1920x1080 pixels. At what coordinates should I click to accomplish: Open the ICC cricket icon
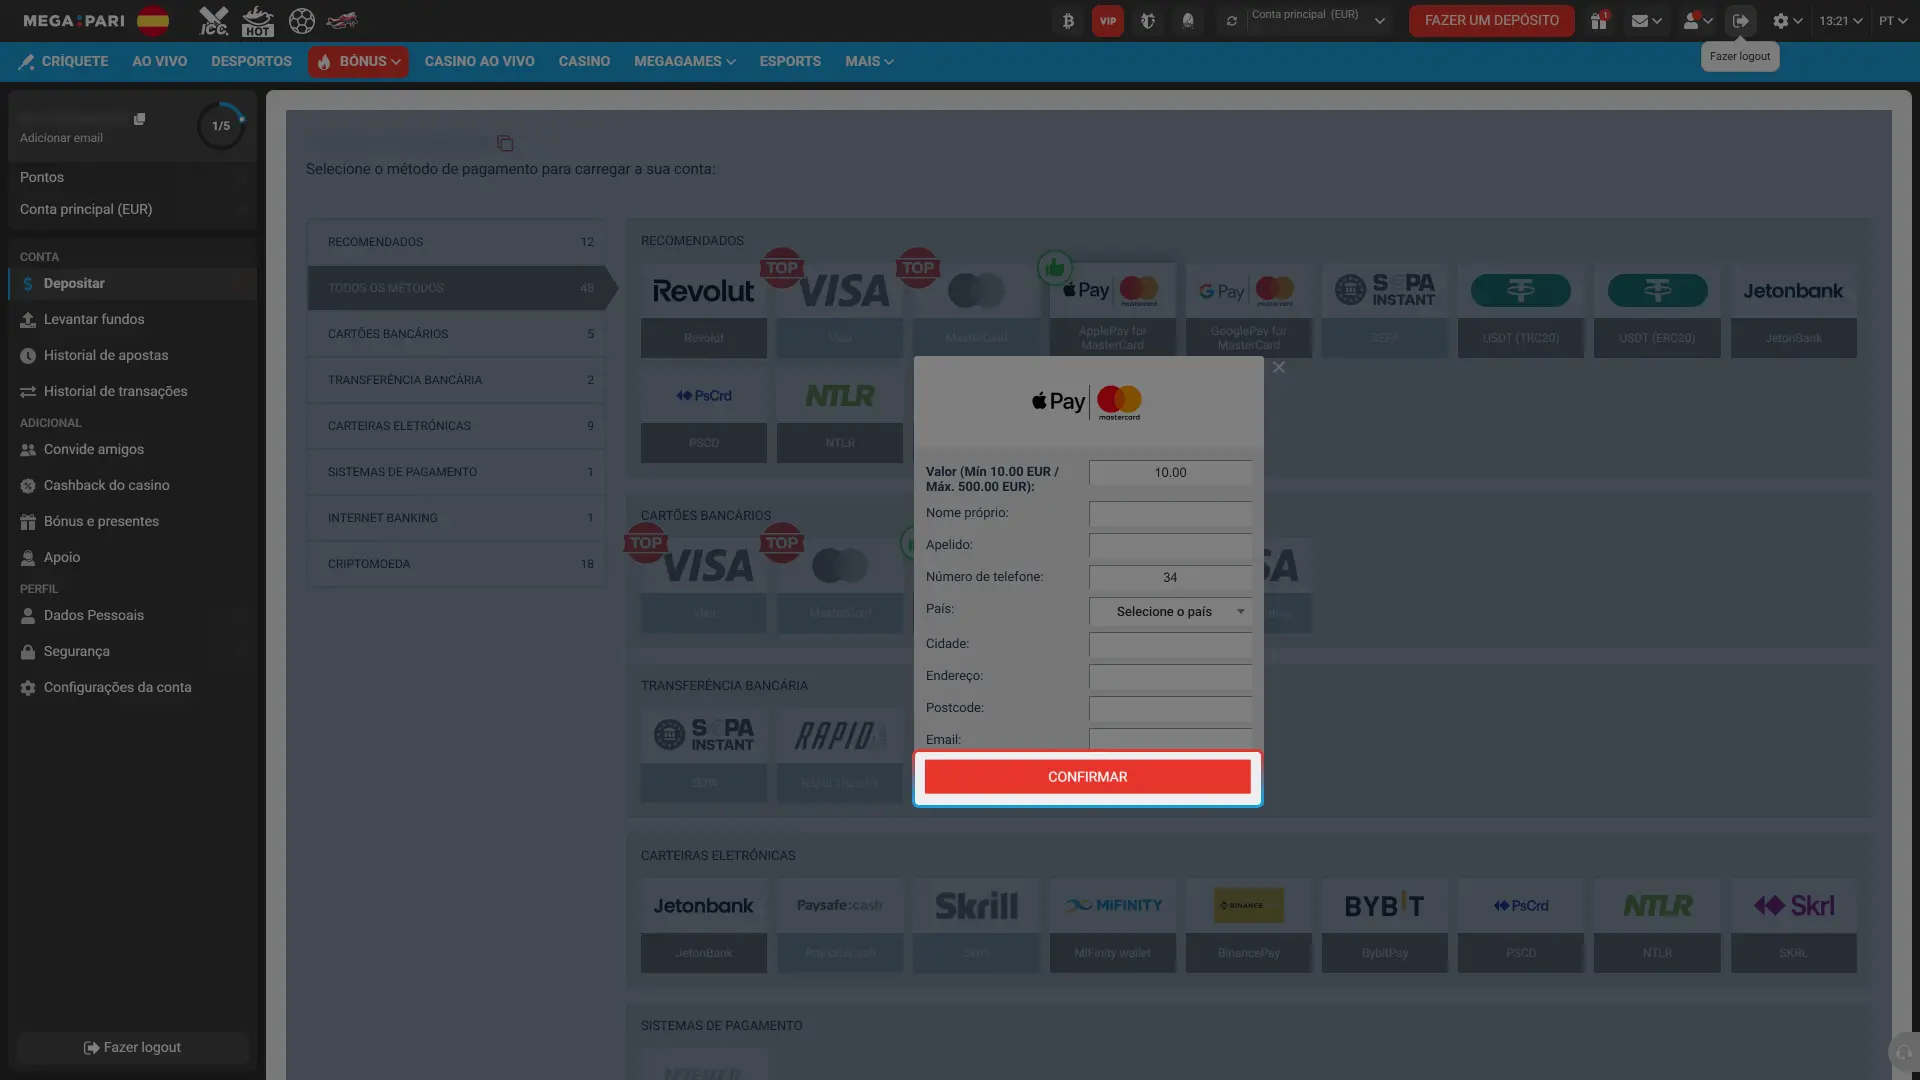click(213, 21)
